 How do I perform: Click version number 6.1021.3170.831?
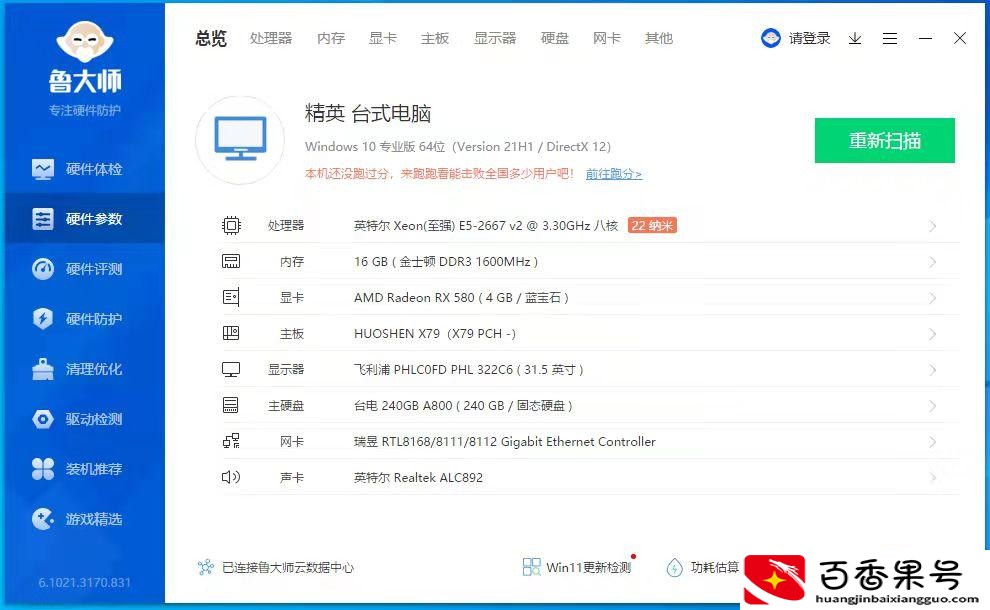coord(85,582)
